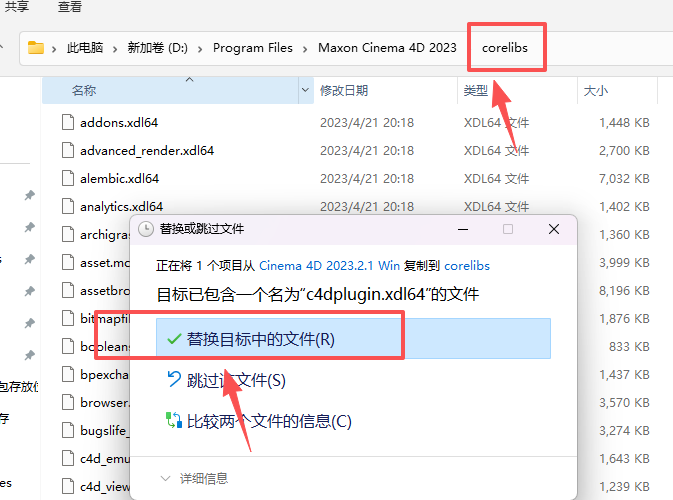The image size is (673, 500).
Task: Click the folder icon in address bar
Action: click(x=36, y=48)
